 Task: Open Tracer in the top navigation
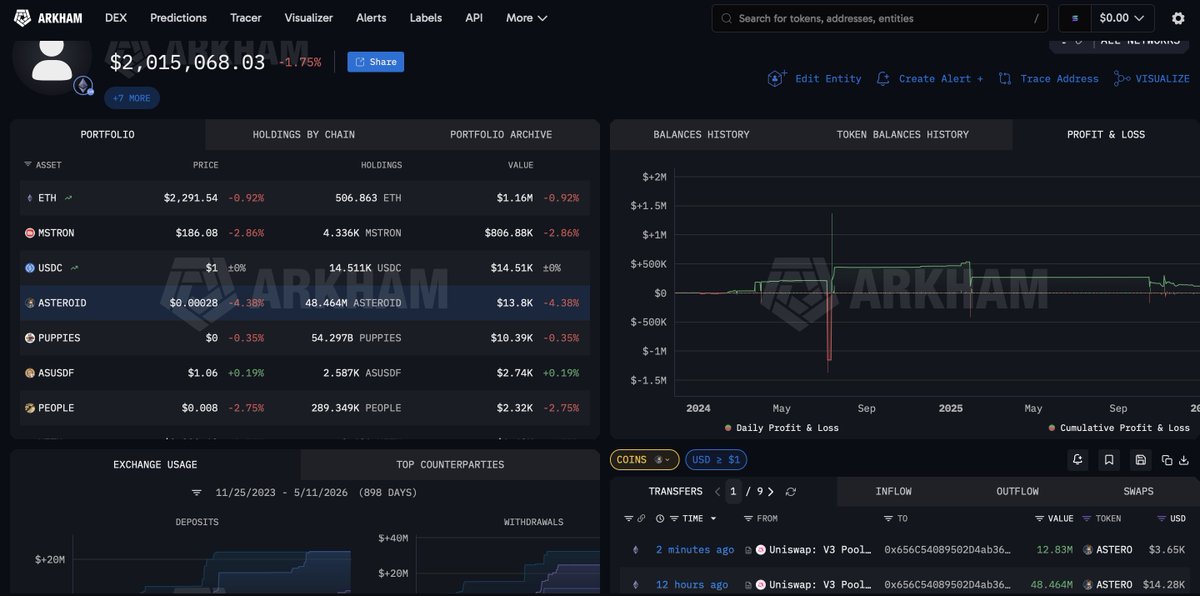[x=246, y=18]
